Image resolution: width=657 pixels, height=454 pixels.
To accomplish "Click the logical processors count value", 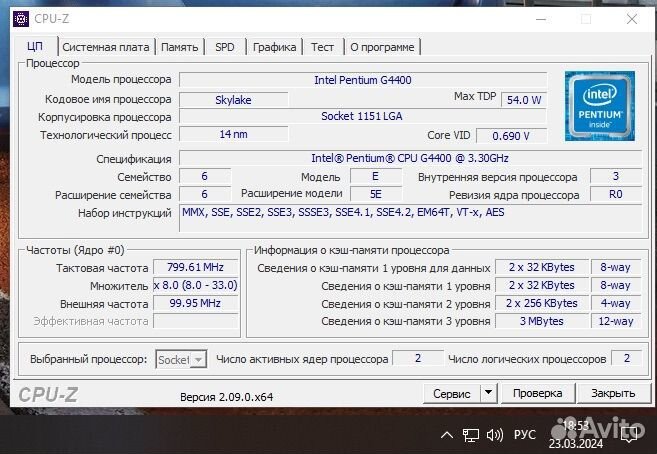I will point(626,358).
